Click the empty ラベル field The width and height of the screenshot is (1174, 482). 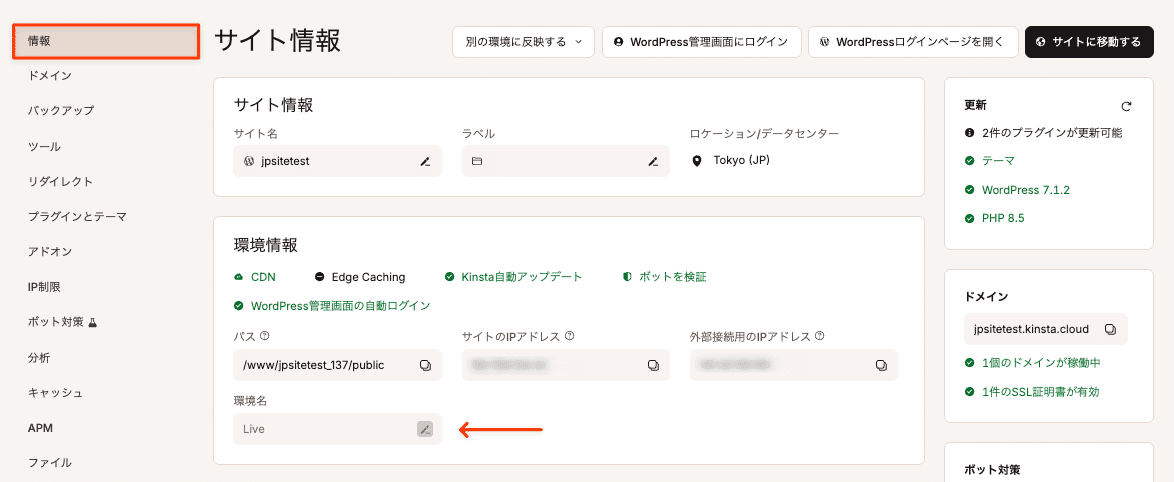click(565, 161)
